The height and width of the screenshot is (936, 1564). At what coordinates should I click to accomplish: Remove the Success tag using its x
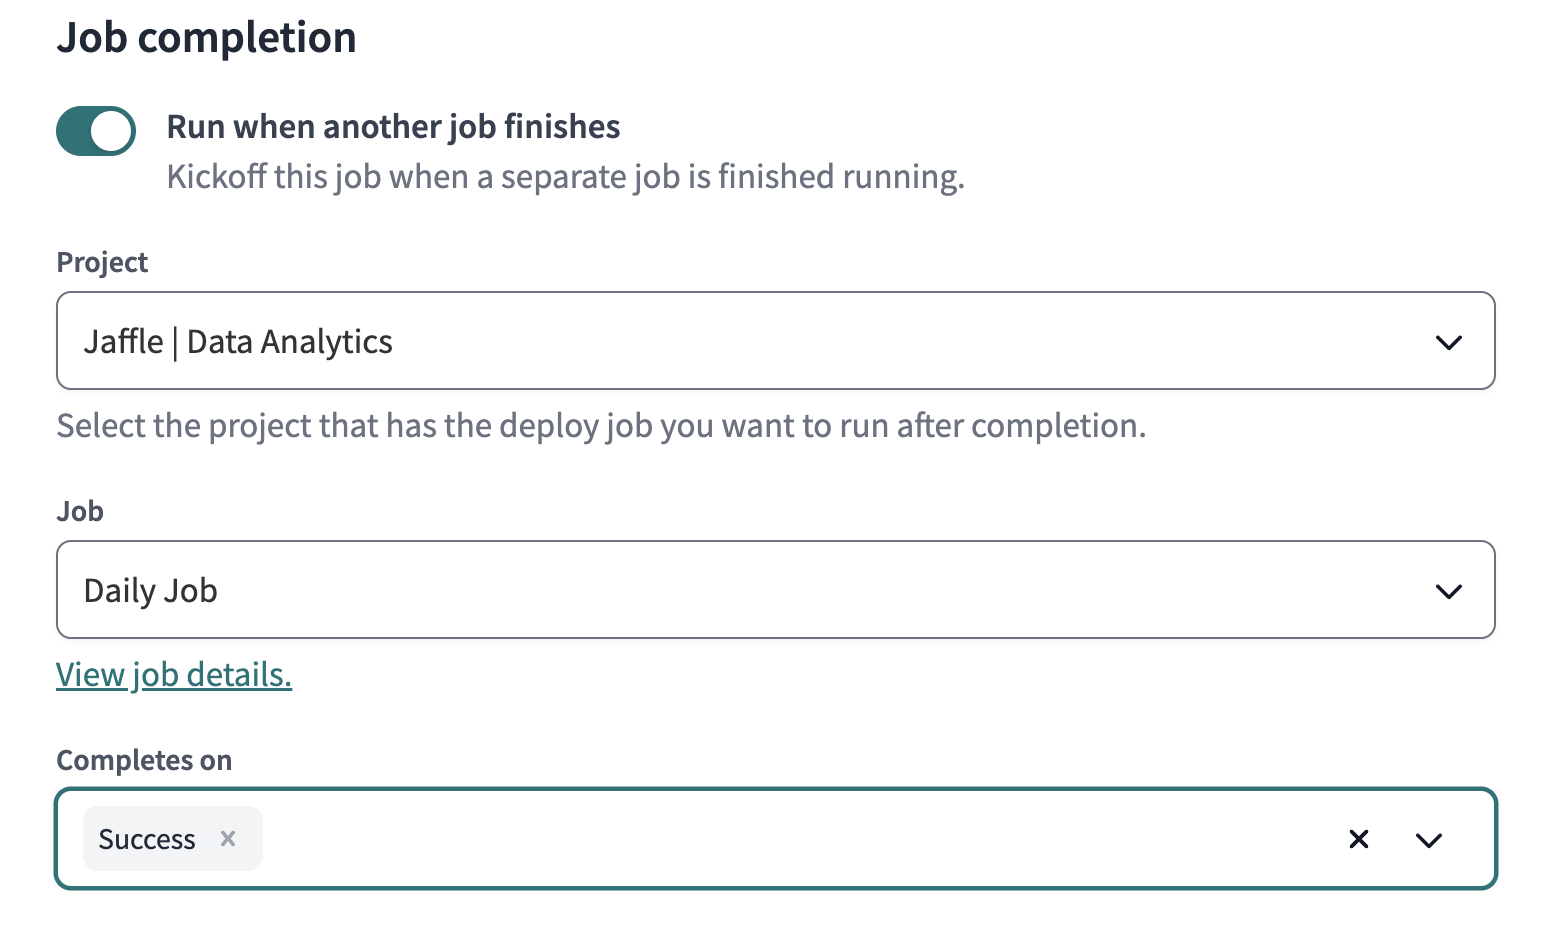[x=228, y=839]
